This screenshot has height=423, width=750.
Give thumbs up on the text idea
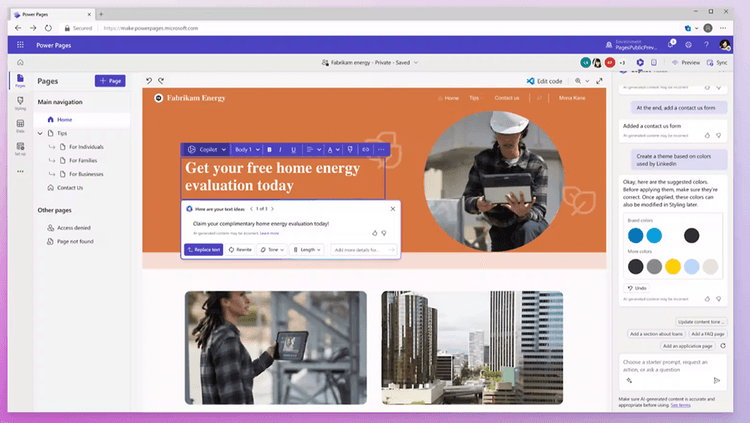coord(375,233)
